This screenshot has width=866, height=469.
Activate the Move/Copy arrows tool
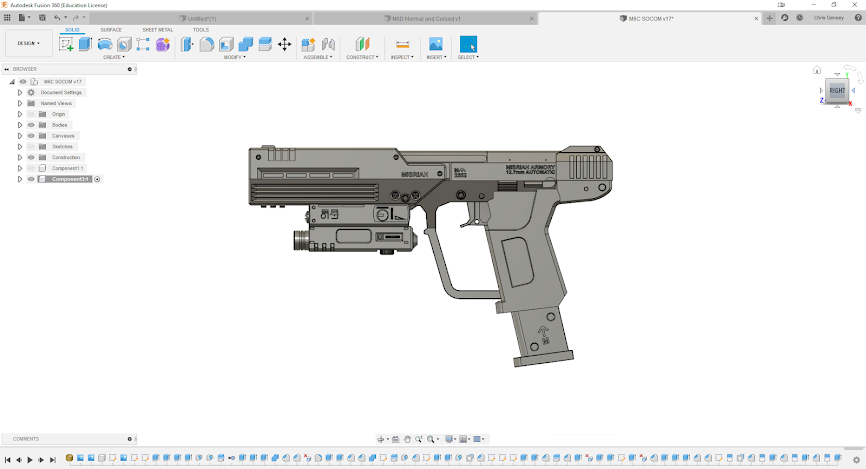coord(284,44)
